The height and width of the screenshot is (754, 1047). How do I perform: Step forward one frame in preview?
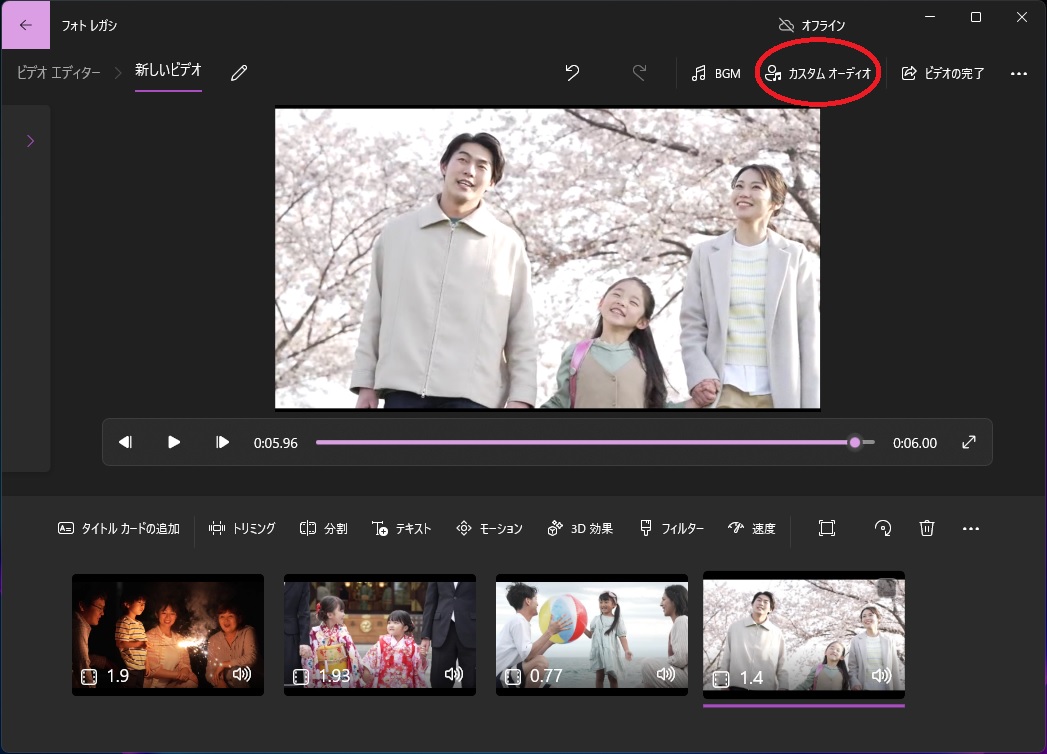tap(223, 442)
